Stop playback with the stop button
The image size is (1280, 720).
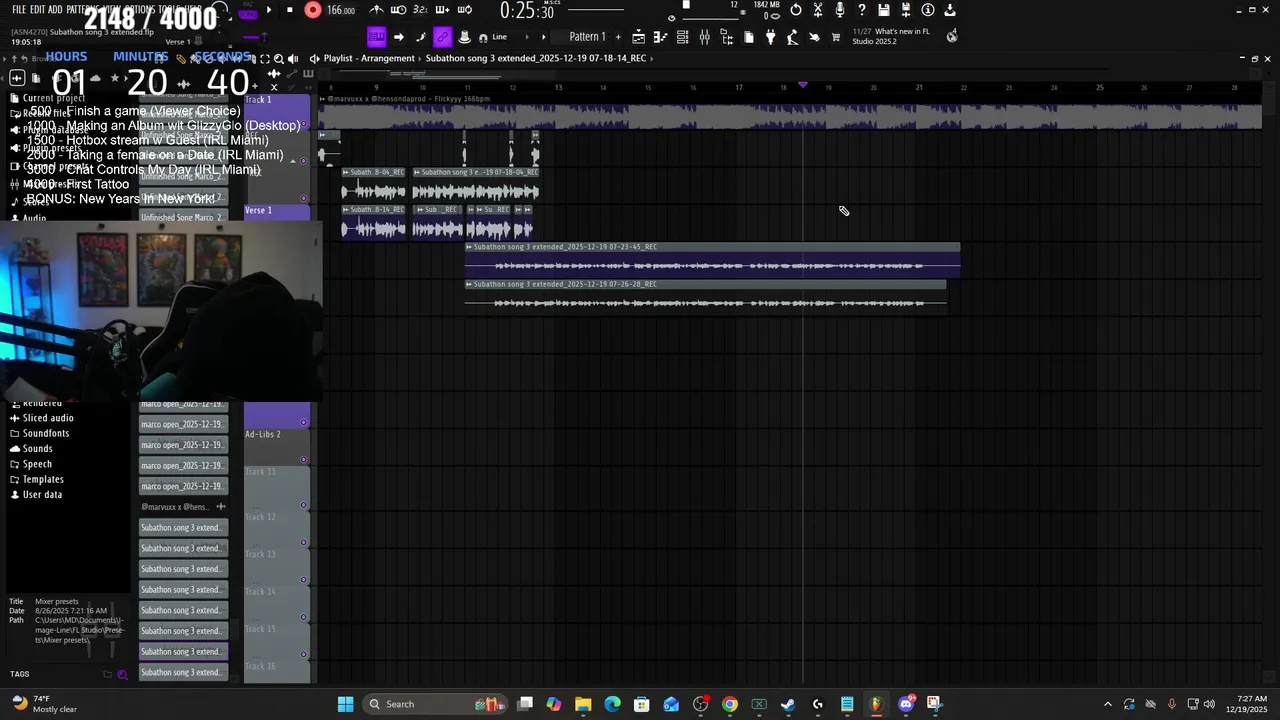290,10
